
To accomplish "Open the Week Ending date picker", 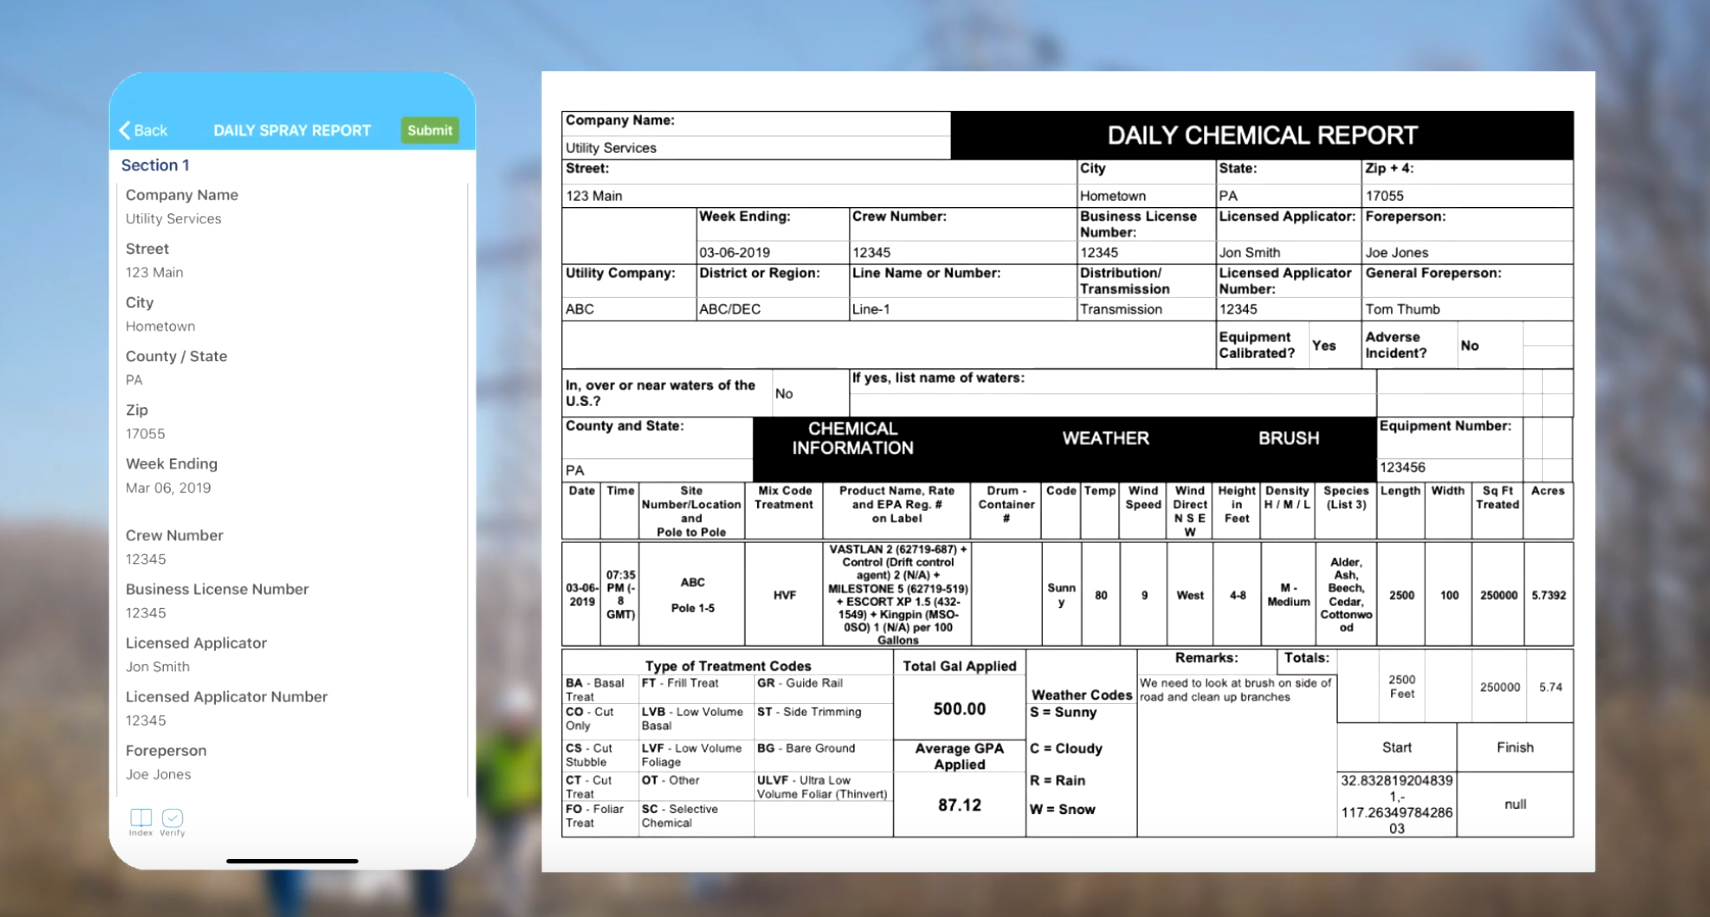I will click(168, 488).
